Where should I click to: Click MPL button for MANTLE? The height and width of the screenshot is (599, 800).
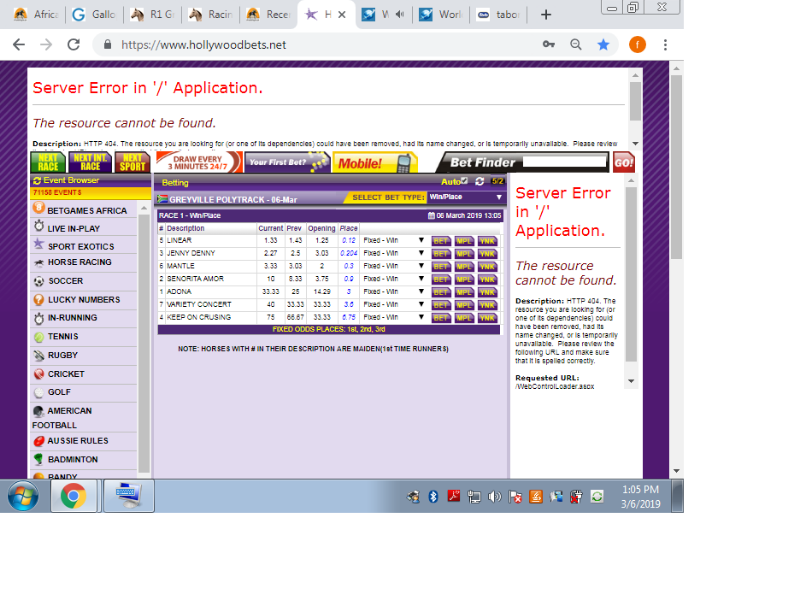point(464,267)
